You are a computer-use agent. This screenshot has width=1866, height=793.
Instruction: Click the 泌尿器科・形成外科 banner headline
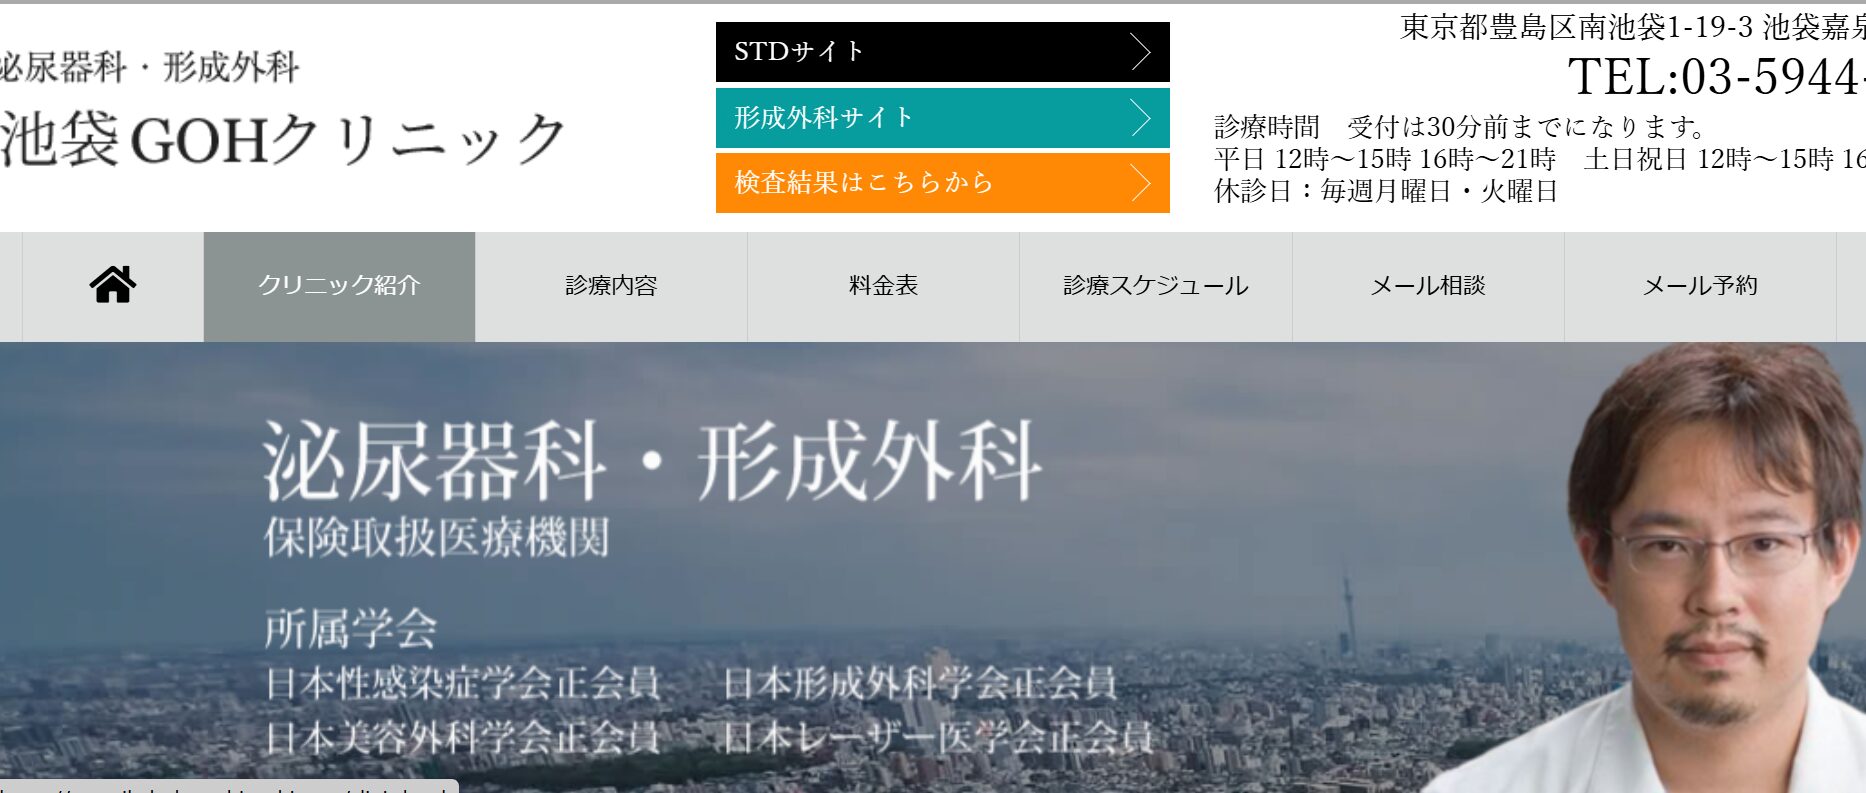coord(652,461)
